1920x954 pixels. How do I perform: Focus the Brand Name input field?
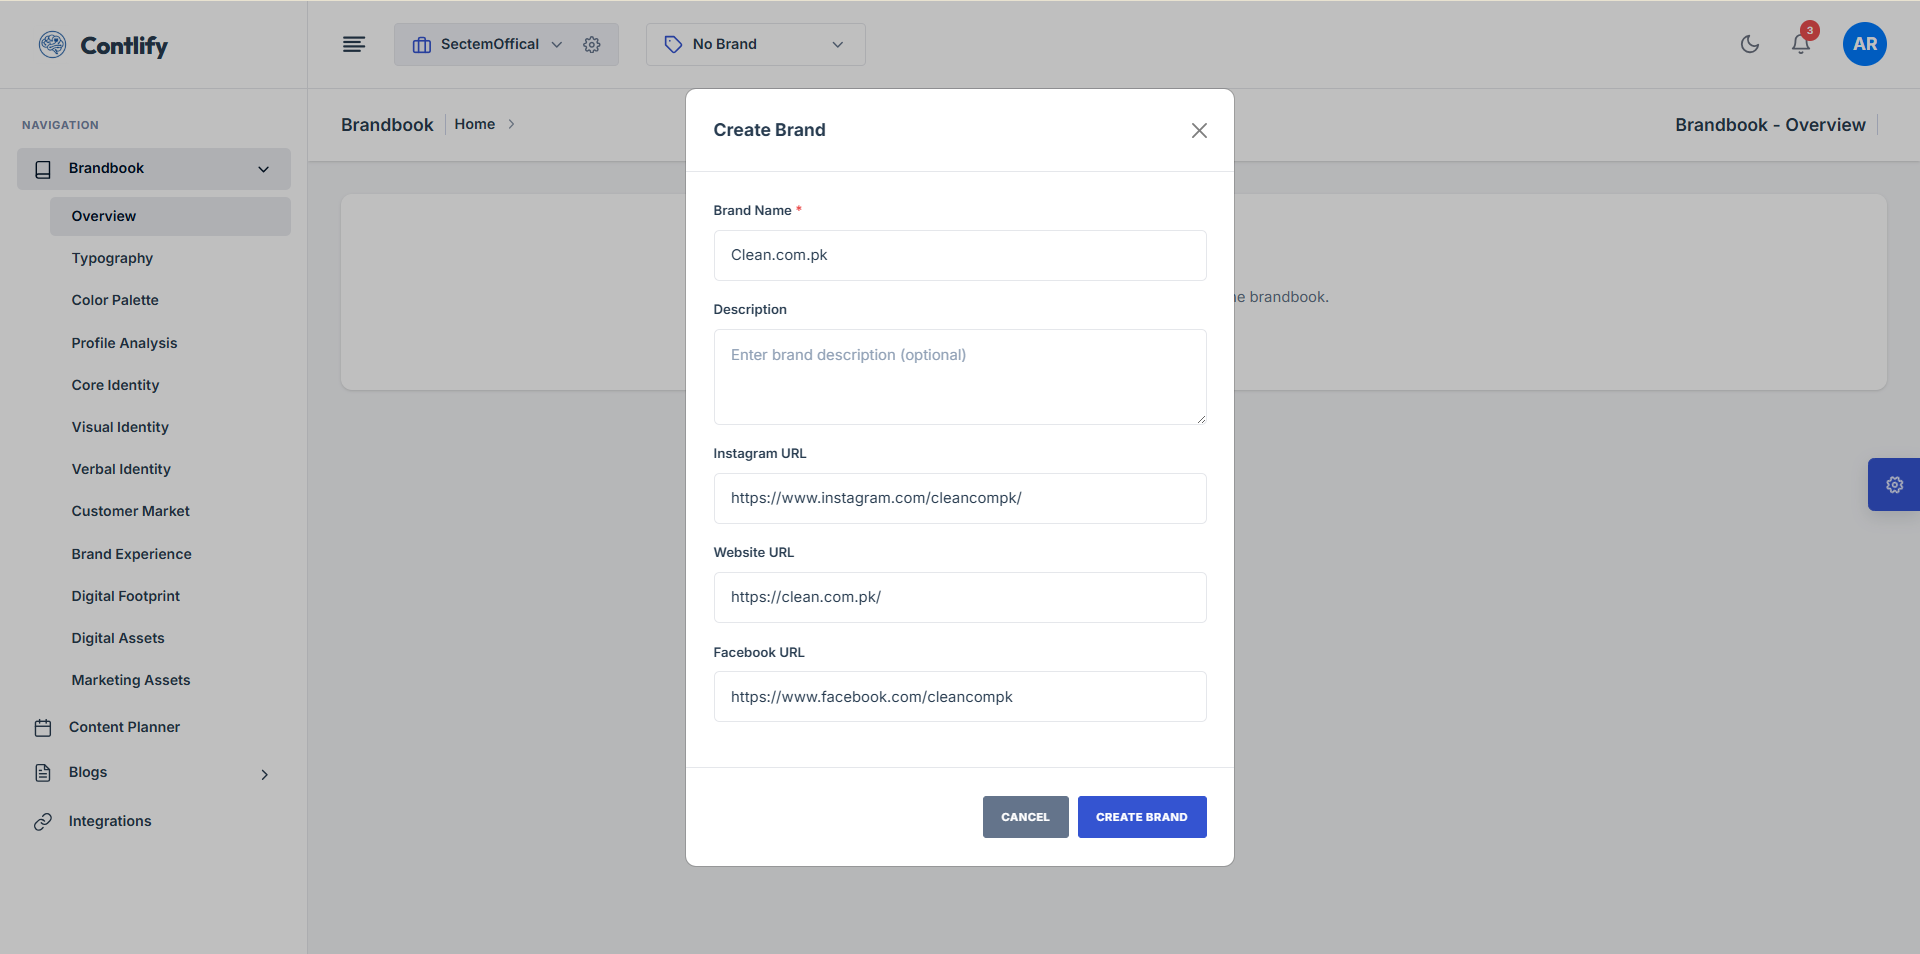pyautogui.click(x=959, y=256)
